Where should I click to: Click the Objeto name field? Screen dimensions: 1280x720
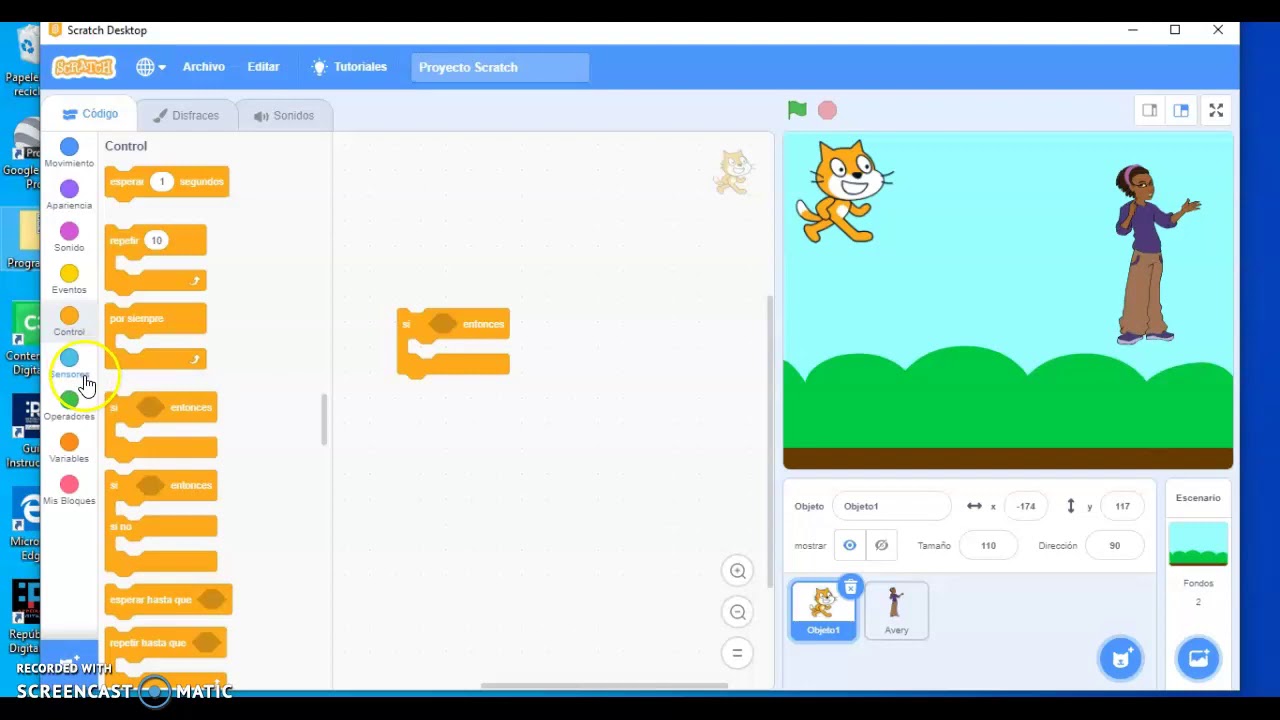[891, 506]
